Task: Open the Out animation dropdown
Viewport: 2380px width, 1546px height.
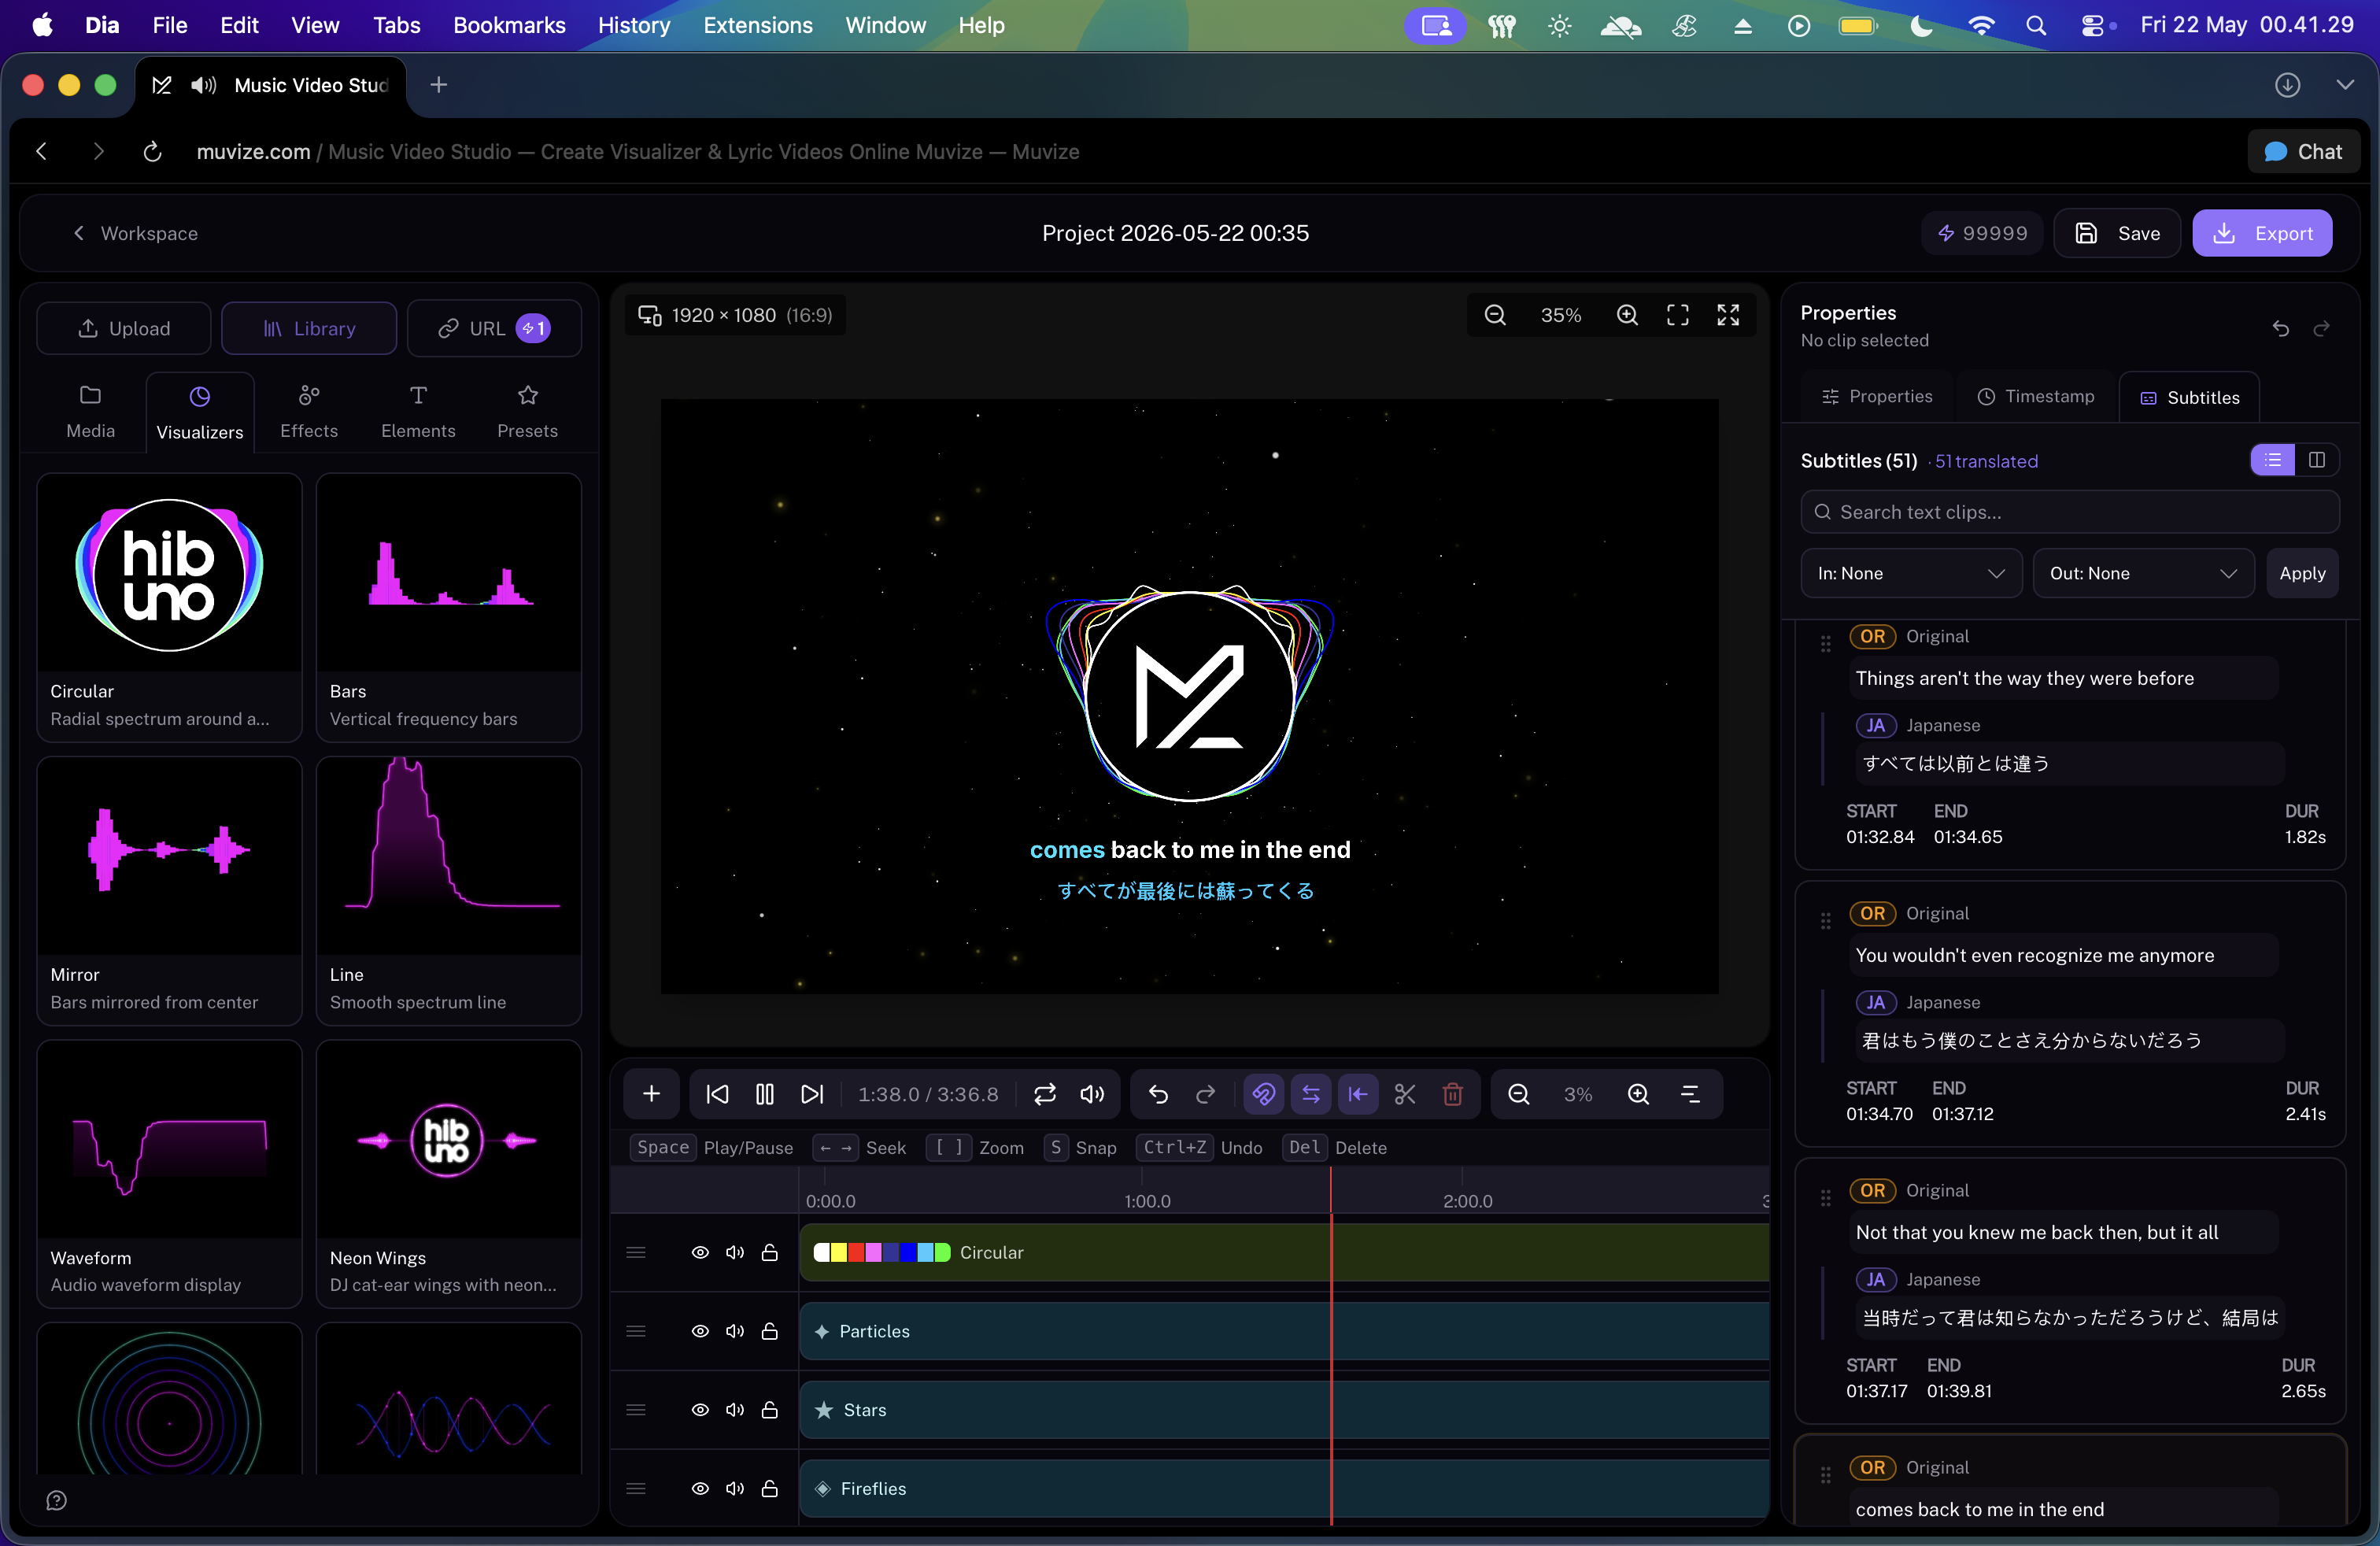Action: [x=2143, y=573]
